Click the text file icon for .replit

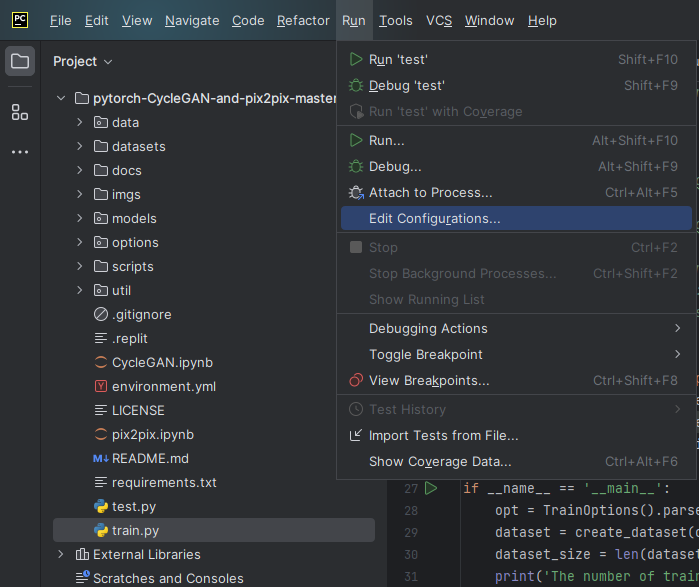pyautogui.click(x=101, y=338)
